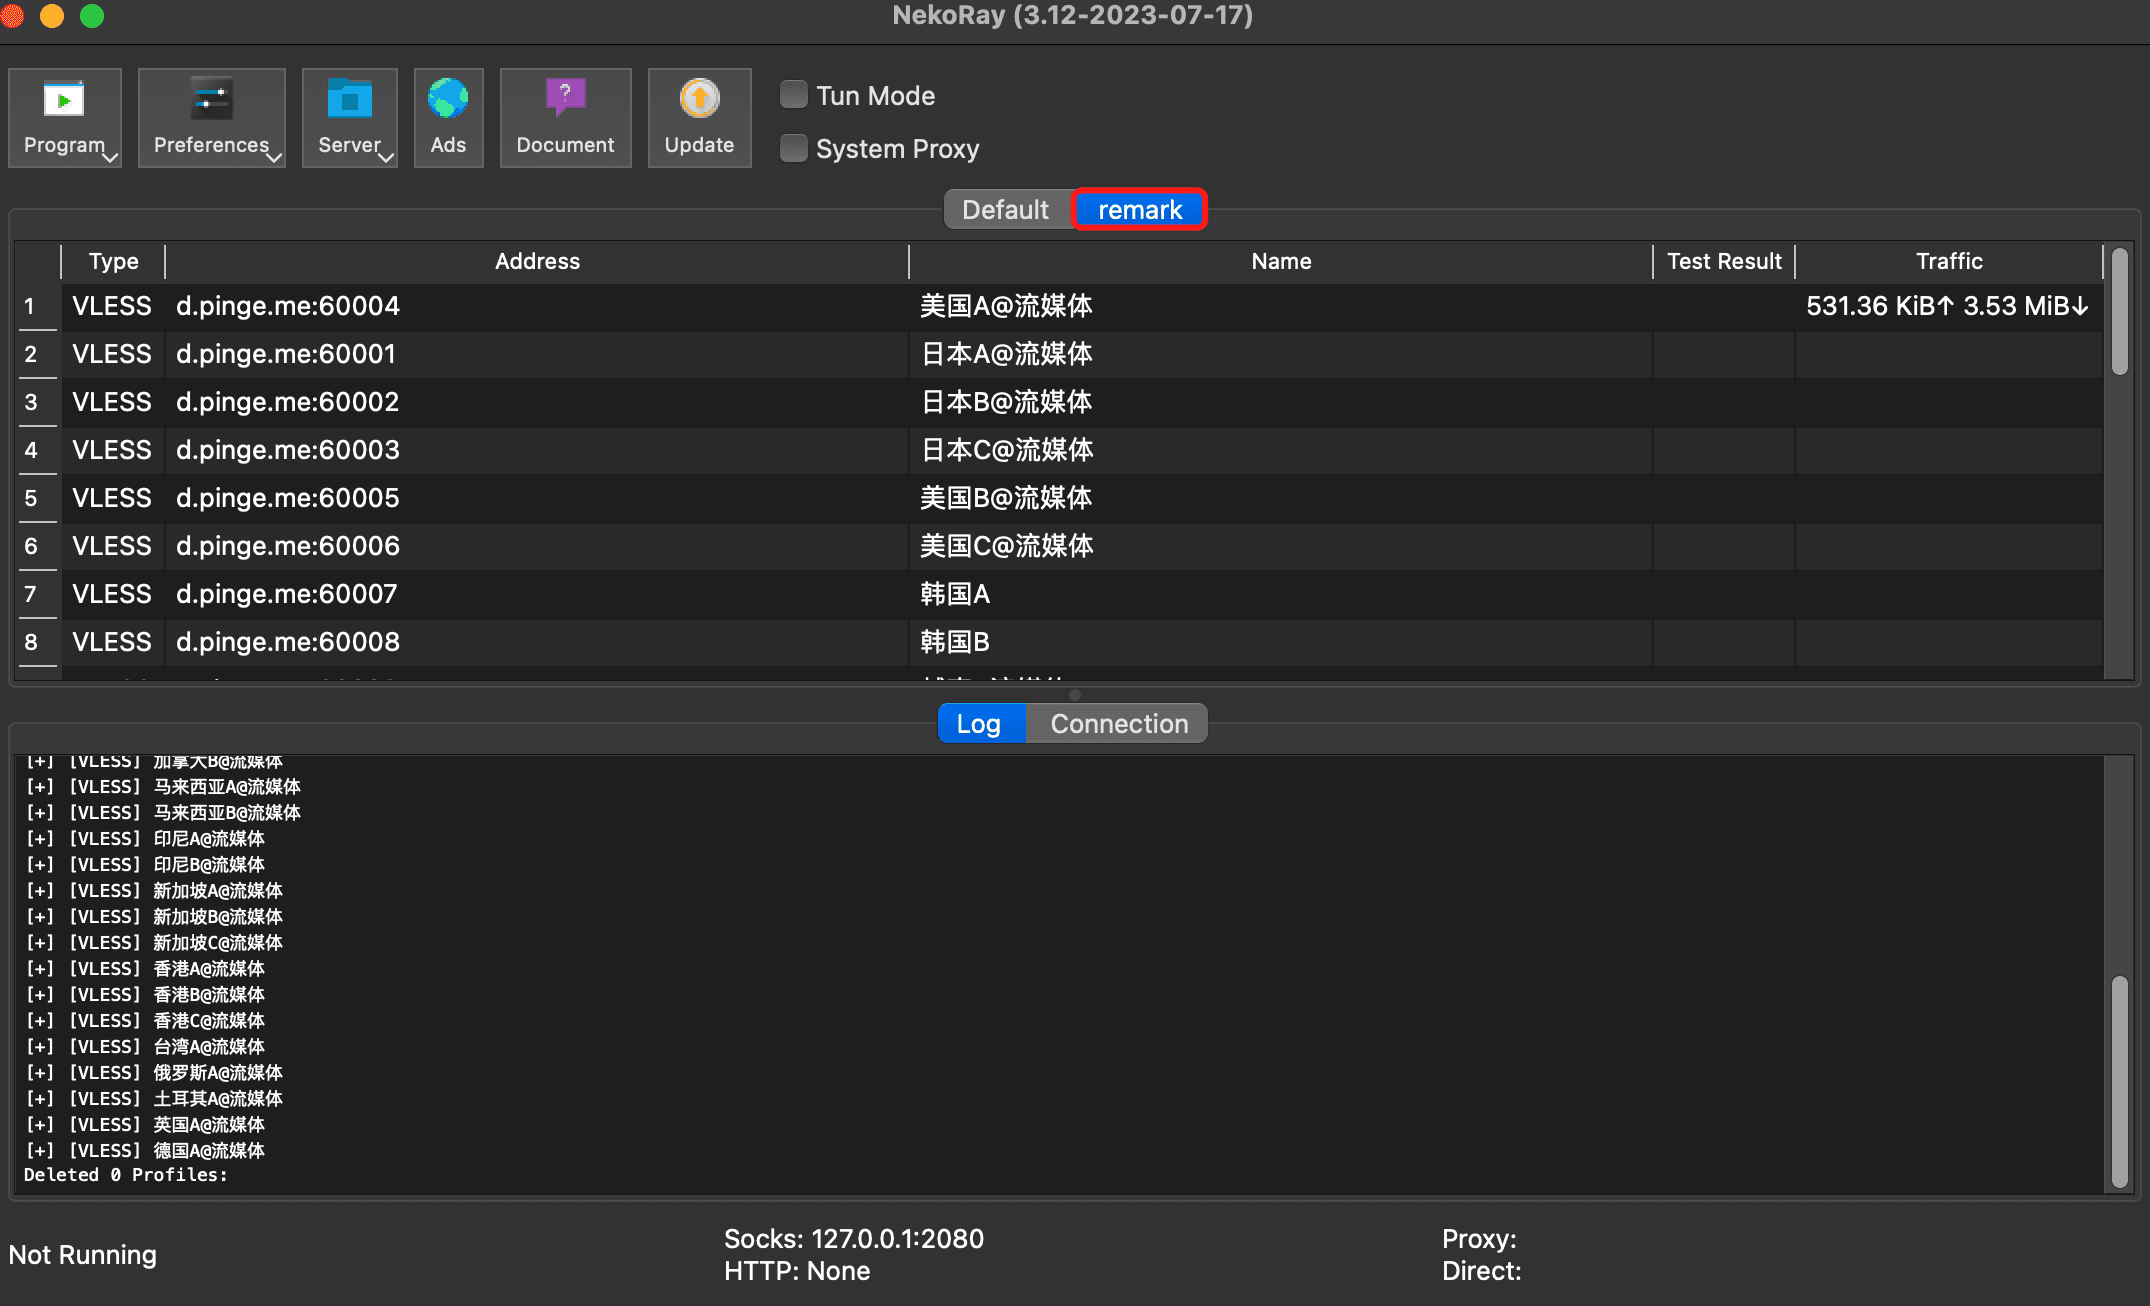Switch to the Default group tab

click(1008, 209)
